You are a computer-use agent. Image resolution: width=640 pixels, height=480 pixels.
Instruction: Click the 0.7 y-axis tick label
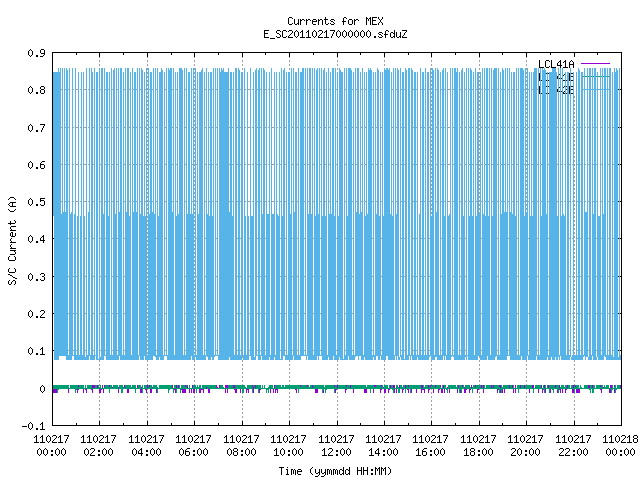point(36,128)
